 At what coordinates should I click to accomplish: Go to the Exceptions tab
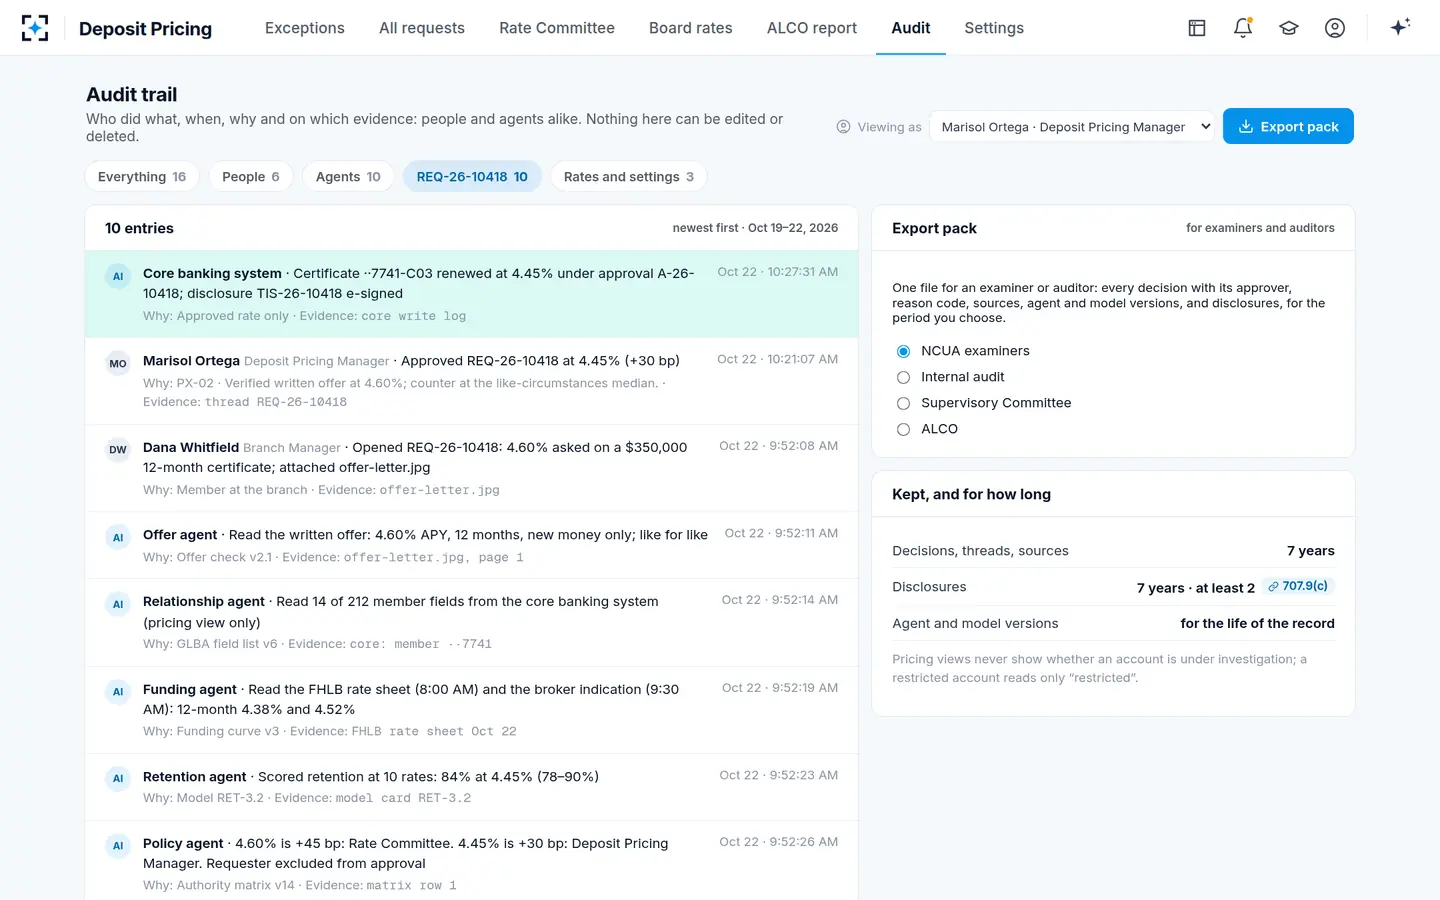305,28
